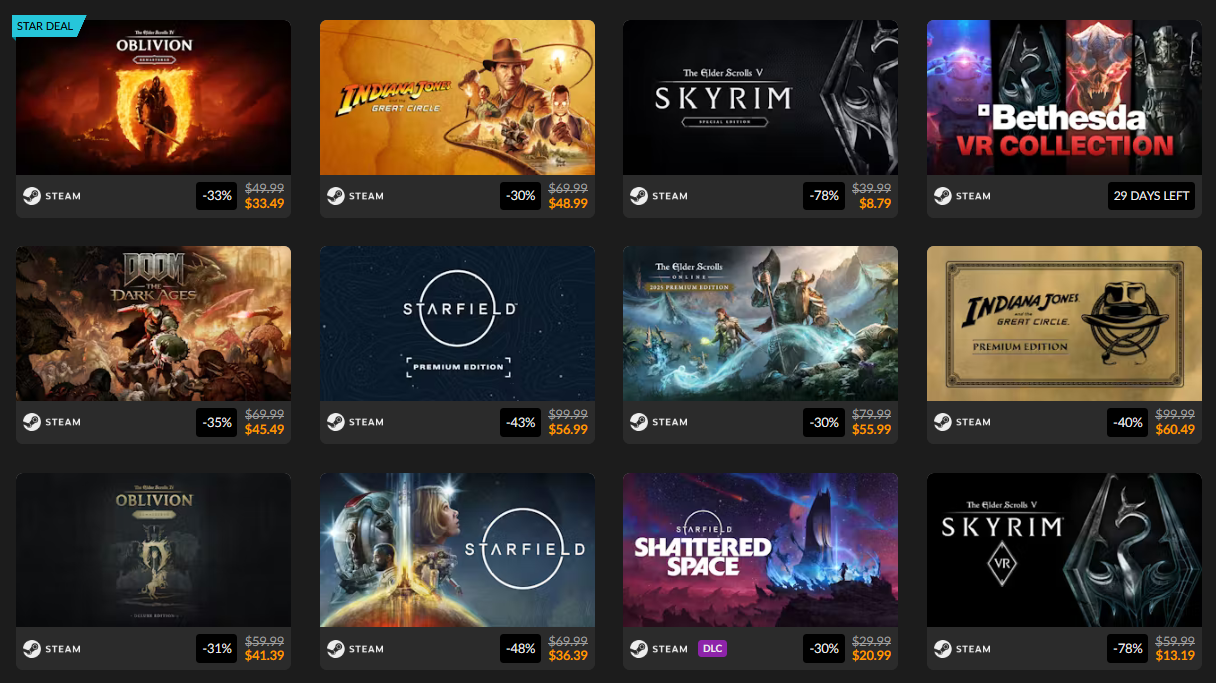This screenshot has height=683, width=1216.
Task: Click the Steam icon under DOOM The Dark Ages
Action: pos(32,422)
